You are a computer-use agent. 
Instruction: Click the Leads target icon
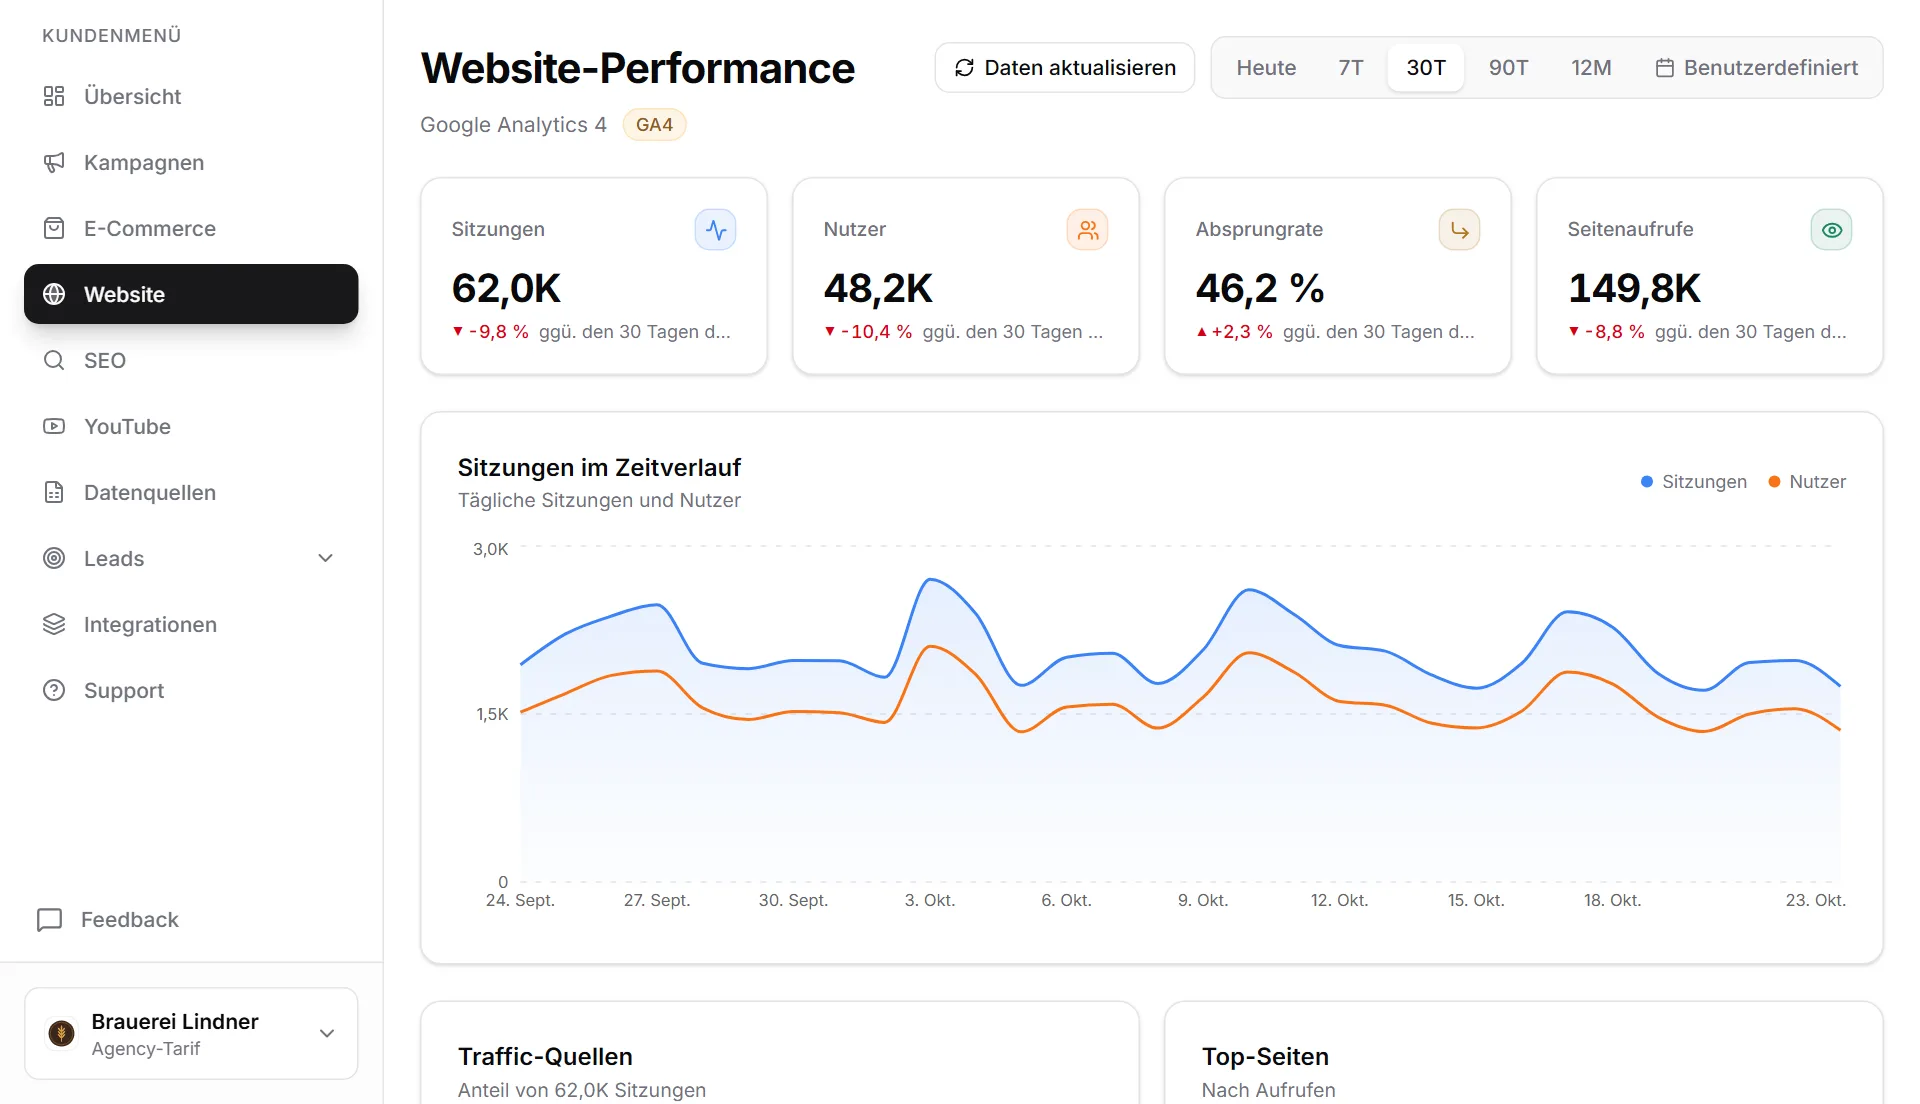(x=54, y=558)
